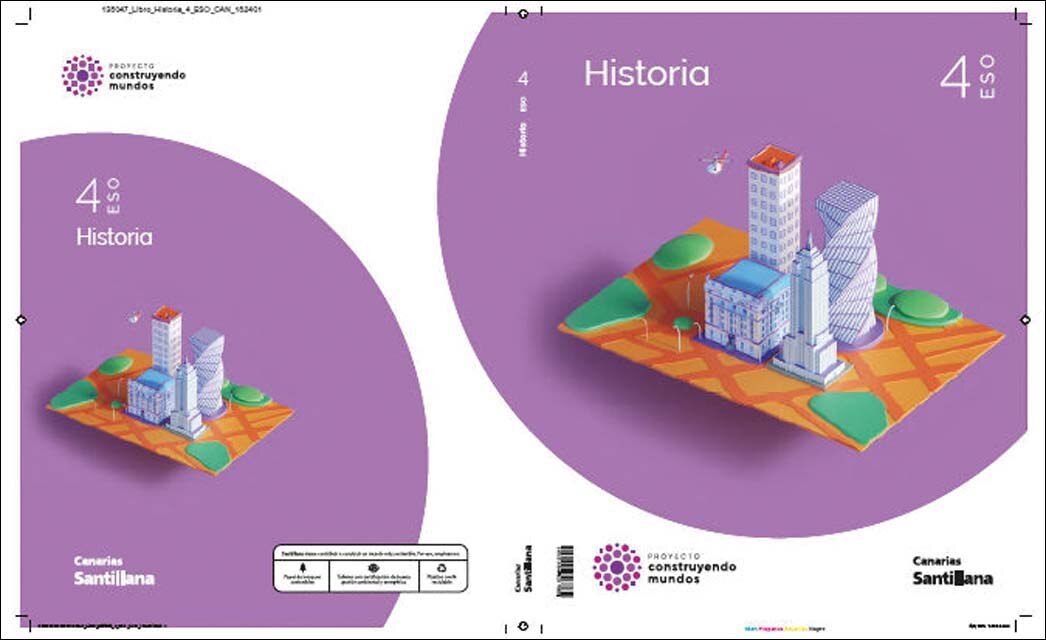The width and height of the screenshot is (1046, 640).
Task: Click the tree icon in the certification box
Action: click(x=302, y=567)
